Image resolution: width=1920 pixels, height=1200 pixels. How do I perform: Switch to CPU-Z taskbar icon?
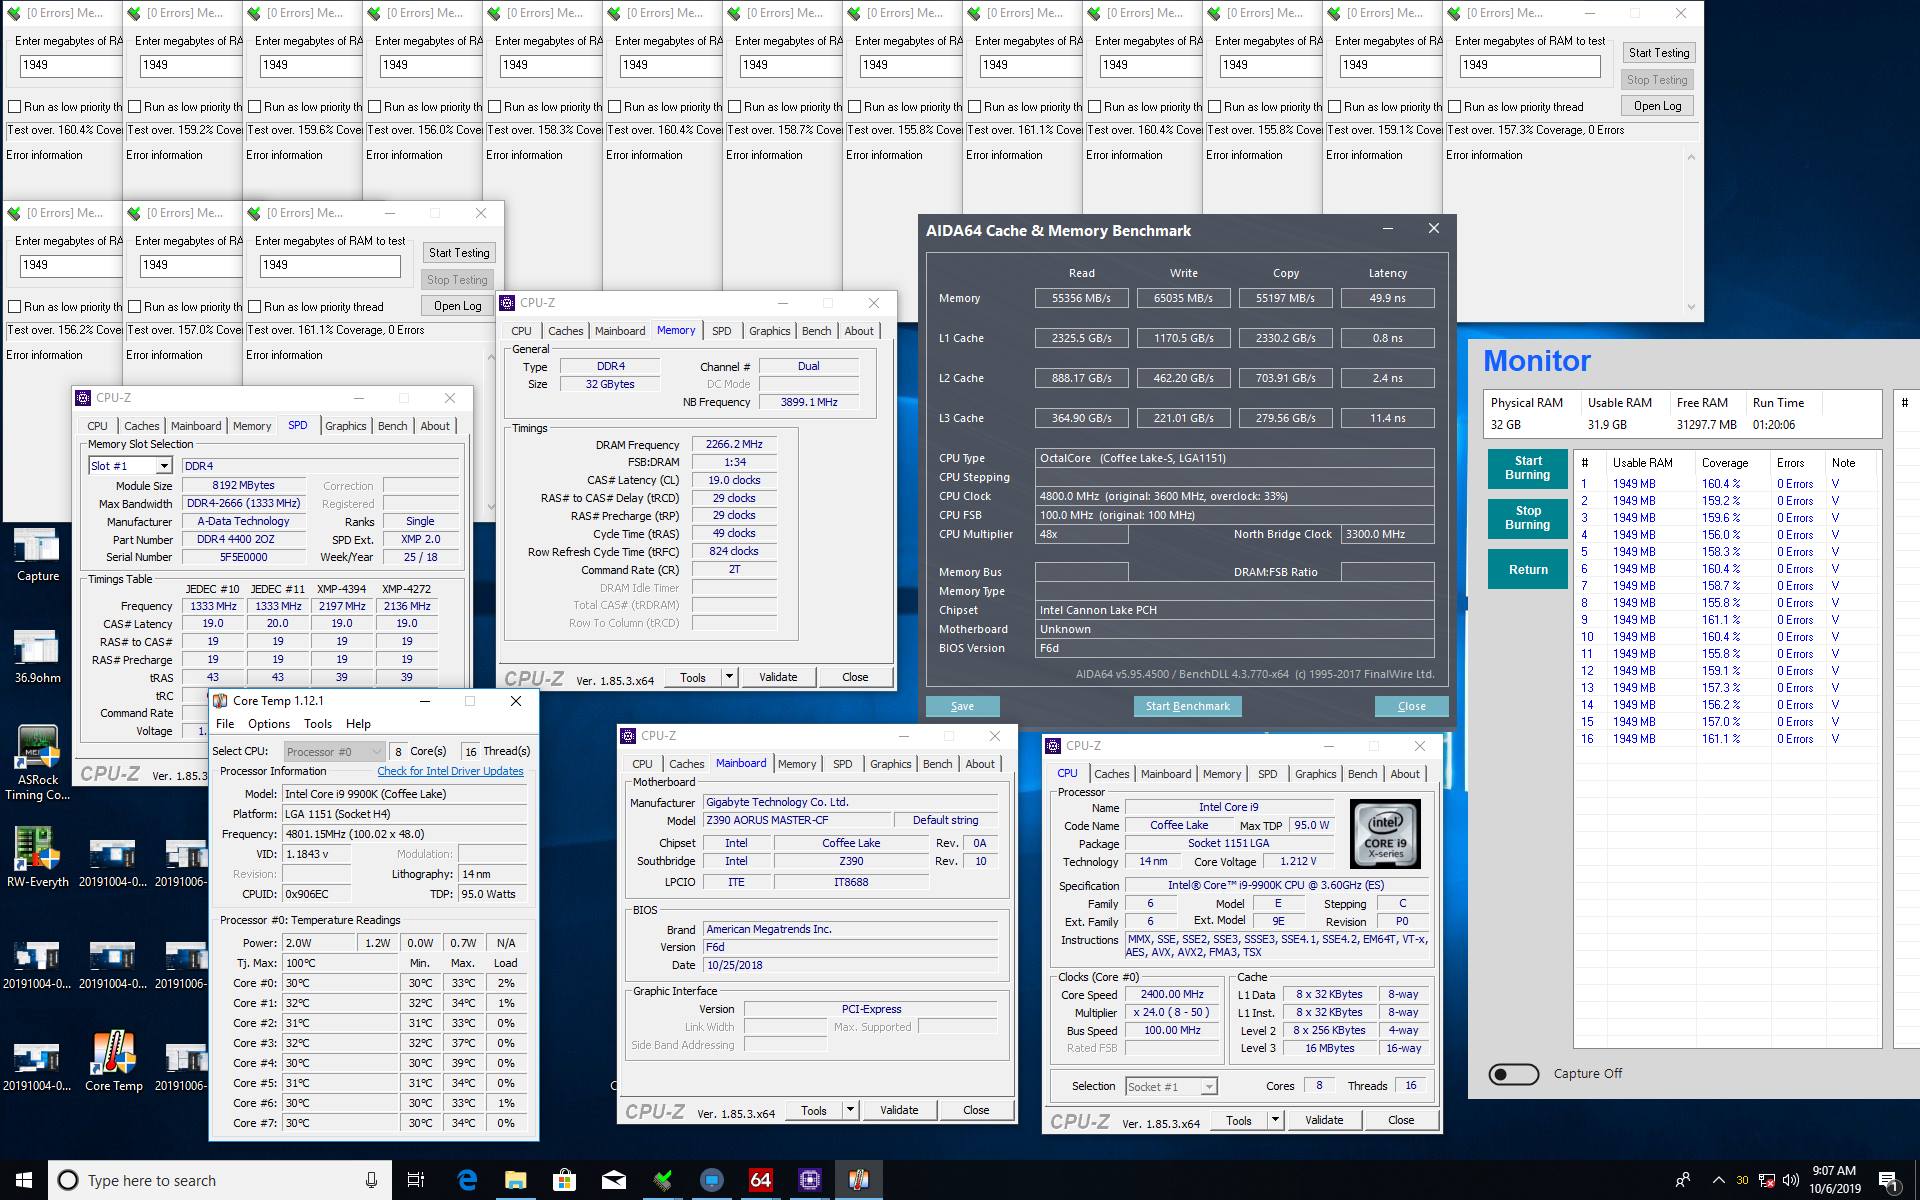(809, 1180)
